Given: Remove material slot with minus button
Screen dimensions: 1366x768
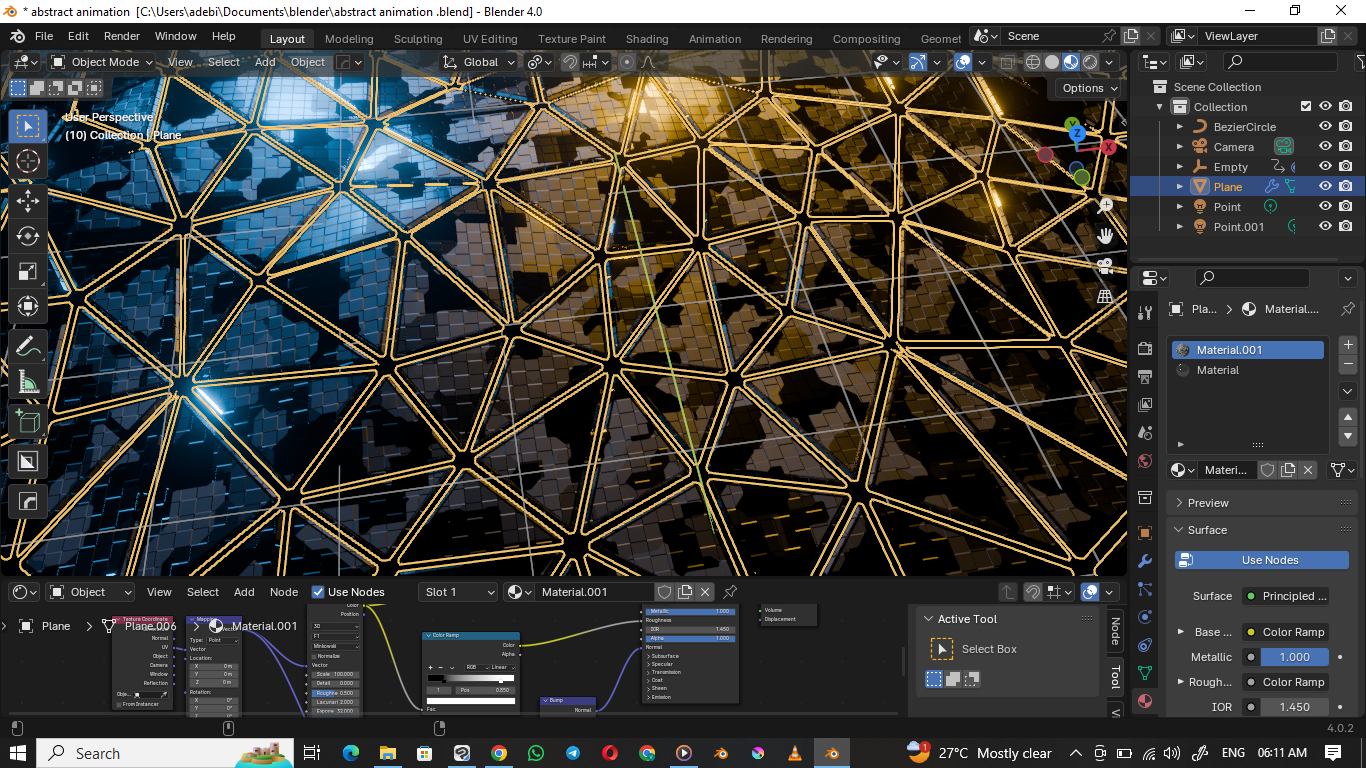Looking at the screenshot, I should (x=1348, y=364).
